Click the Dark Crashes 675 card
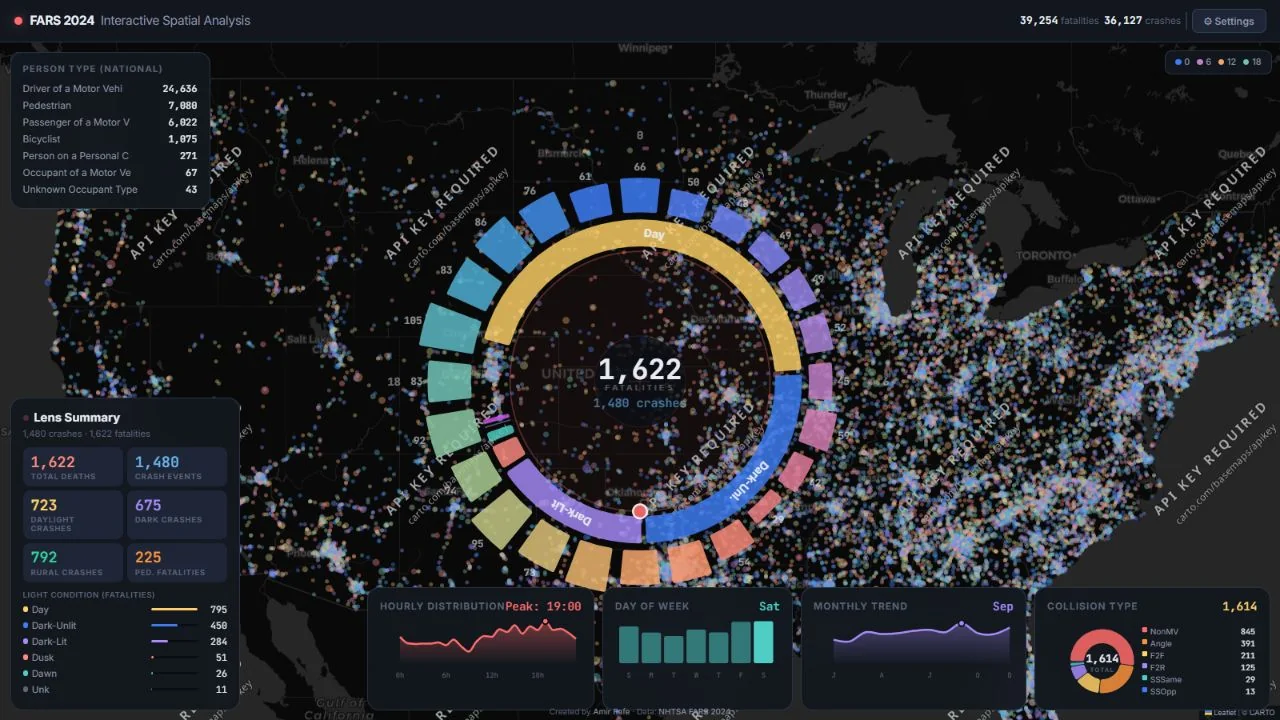Viewport: 1280px width, 720px height. tap(177, 514)
